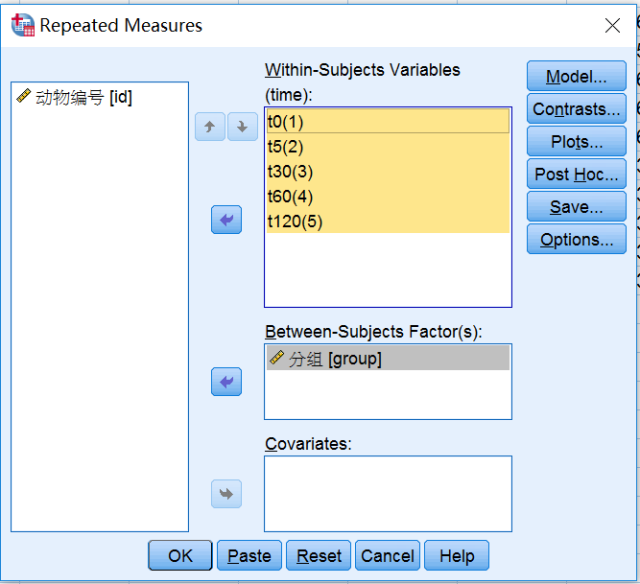Click the Repeated Measures dialog title icon
640x584 pixels.
[23, 25]
